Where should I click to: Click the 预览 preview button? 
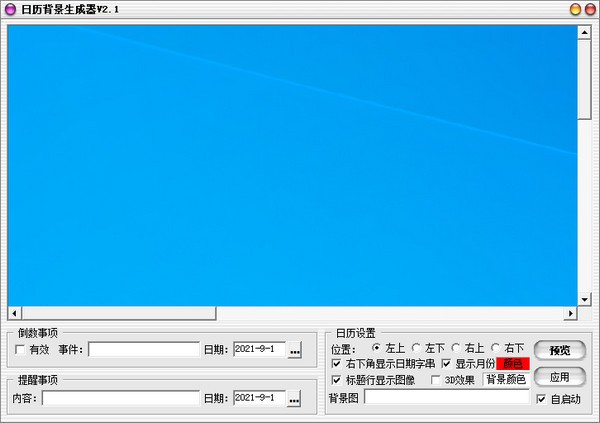pos(560,350)
